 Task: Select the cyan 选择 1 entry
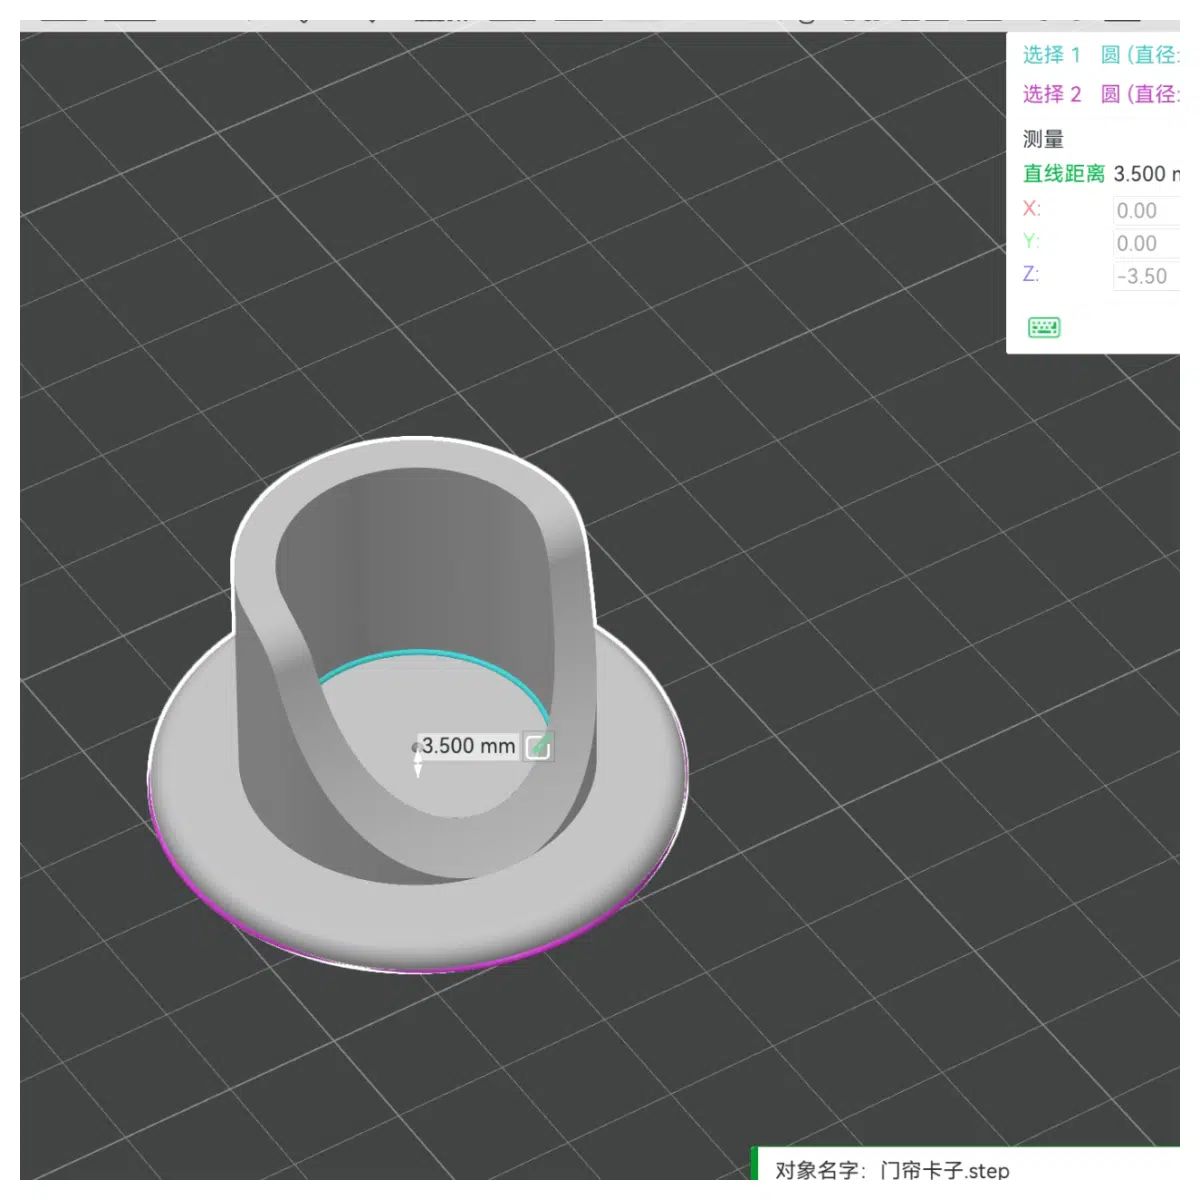point(1051,55)
